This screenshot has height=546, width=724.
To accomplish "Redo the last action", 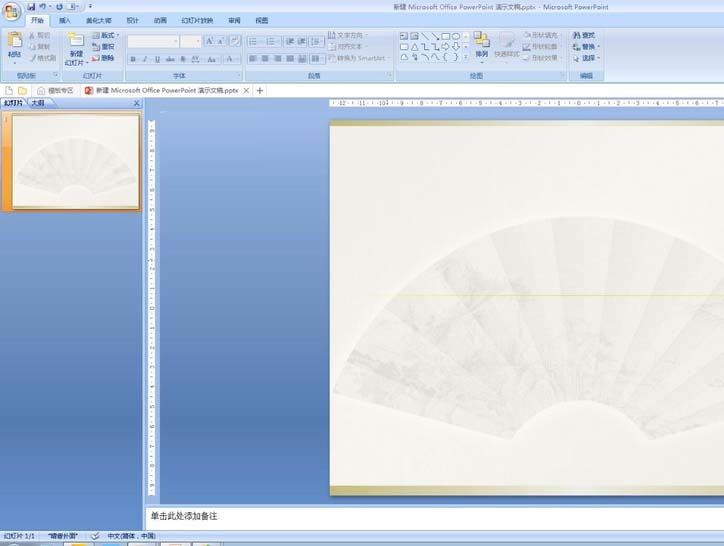I will (59, 6).
